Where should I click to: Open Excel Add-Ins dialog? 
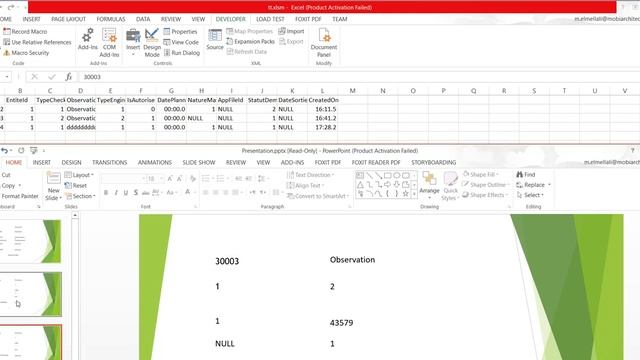(87, 39)
